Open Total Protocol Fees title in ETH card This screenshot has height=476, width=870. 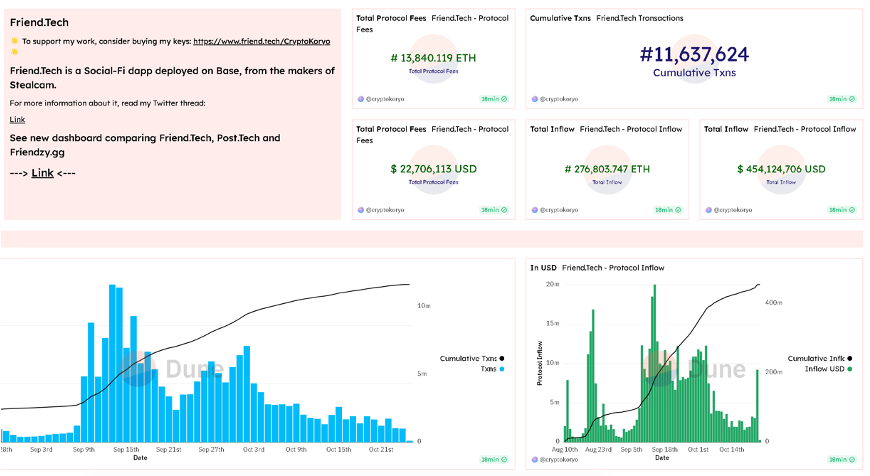coord(391,18)
